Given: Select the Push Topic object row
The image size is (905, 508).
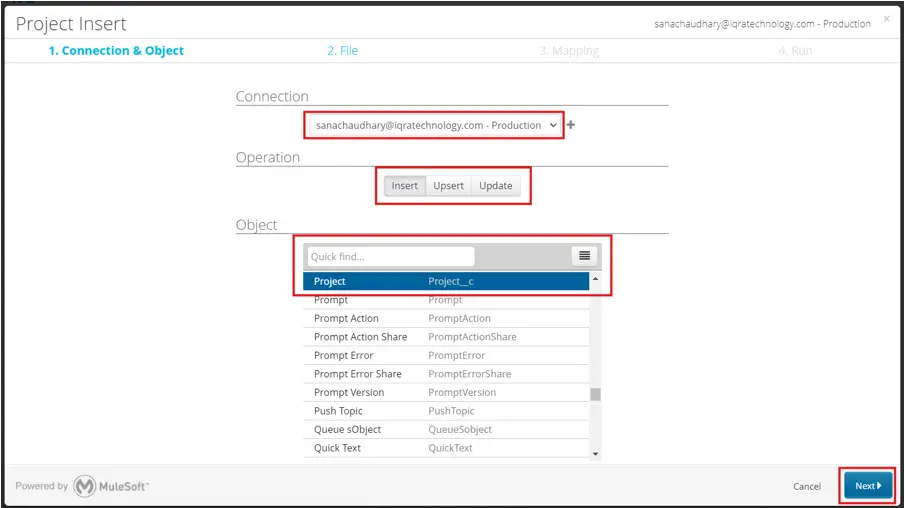Looking at the screenshot, I should [x=446, y=410].
